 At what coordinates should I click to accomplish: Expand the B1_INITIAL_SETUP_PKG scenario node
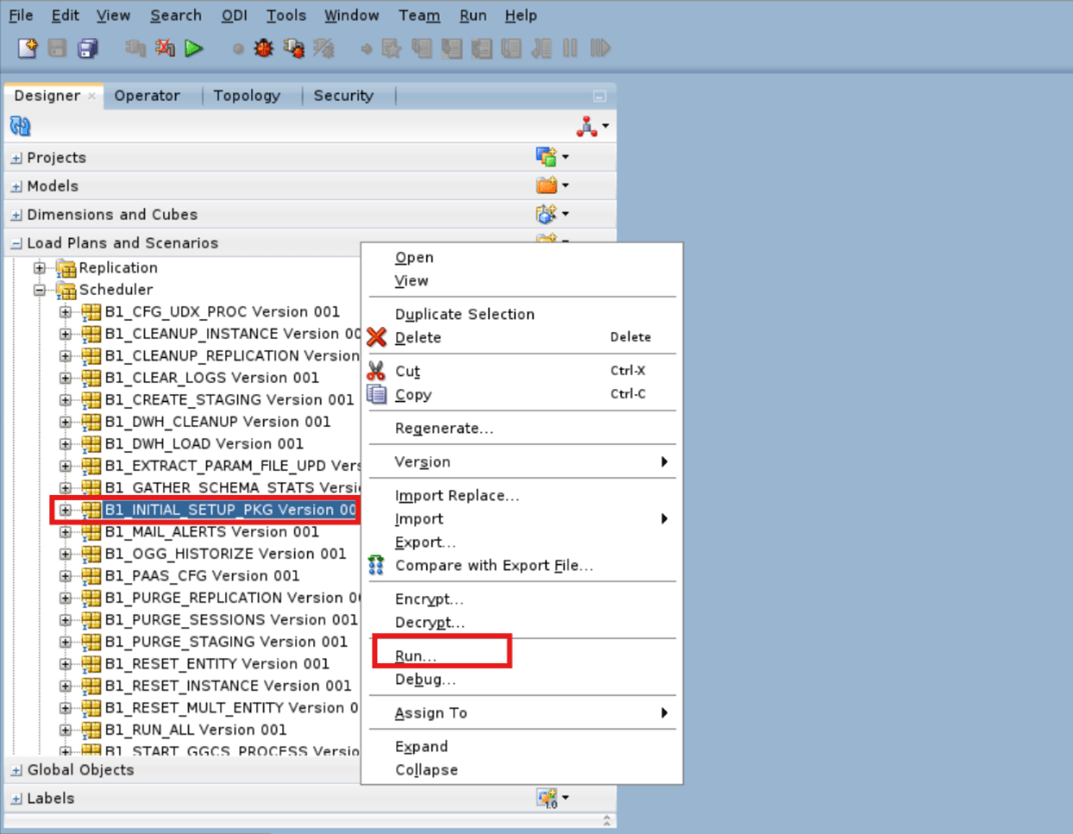pyautogui.click(x=65, y=510)
